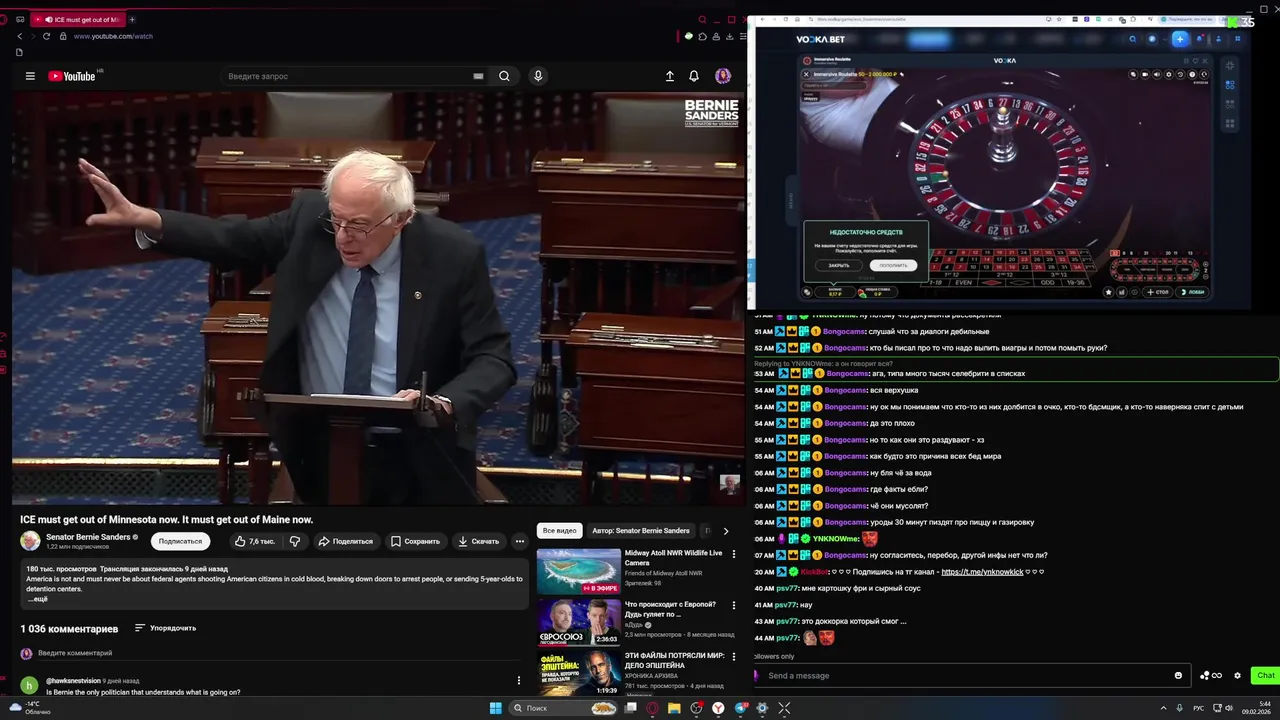Click the on-screen keyboard icon in search box

[x=478, y=76]
